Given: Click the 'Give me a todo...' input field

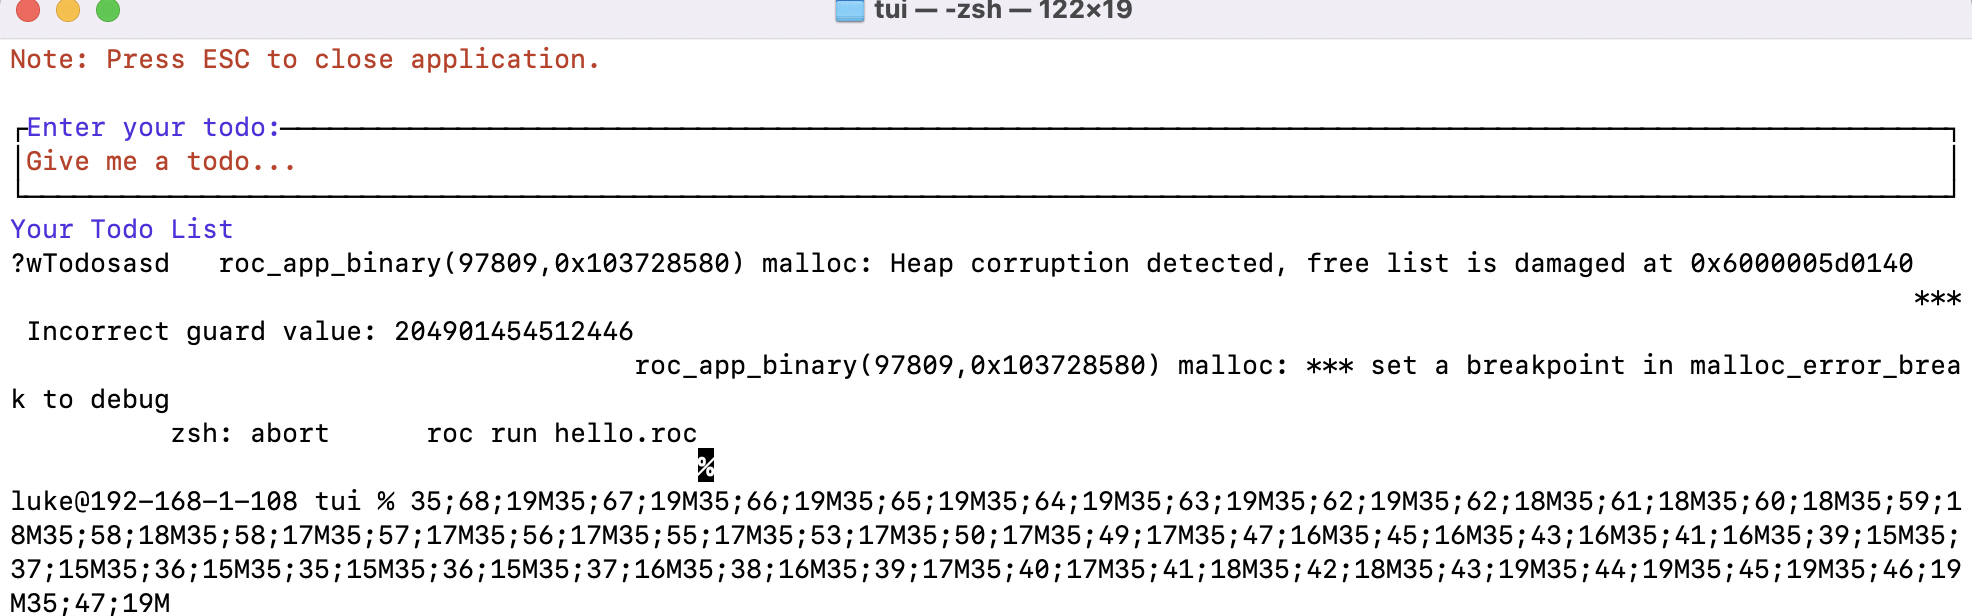Looking at the screenshot, I should 986,162.
